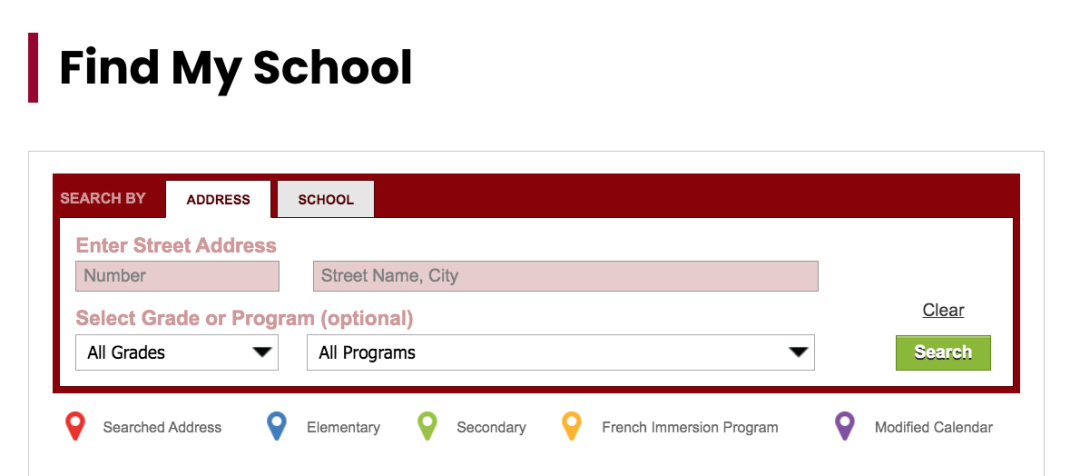The image size is (1080, 476).
Task: Click the Clear link
Action: pos(943,310)
